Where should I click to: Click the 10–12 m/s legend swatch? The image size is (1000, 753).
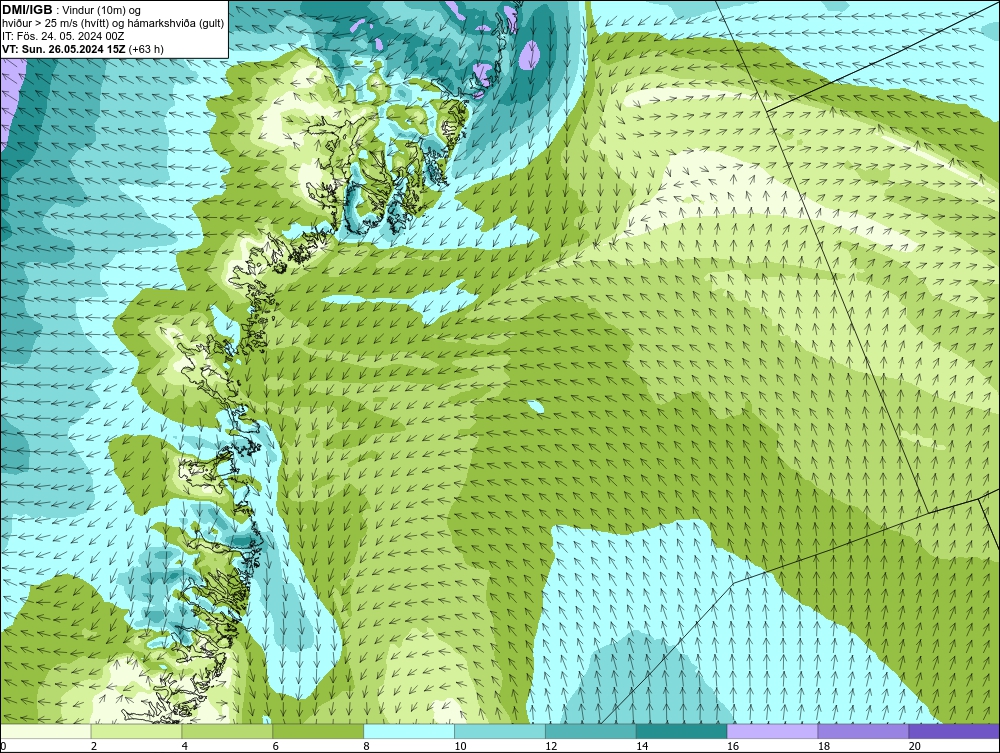pyautogui.click(x=500, y=731)
